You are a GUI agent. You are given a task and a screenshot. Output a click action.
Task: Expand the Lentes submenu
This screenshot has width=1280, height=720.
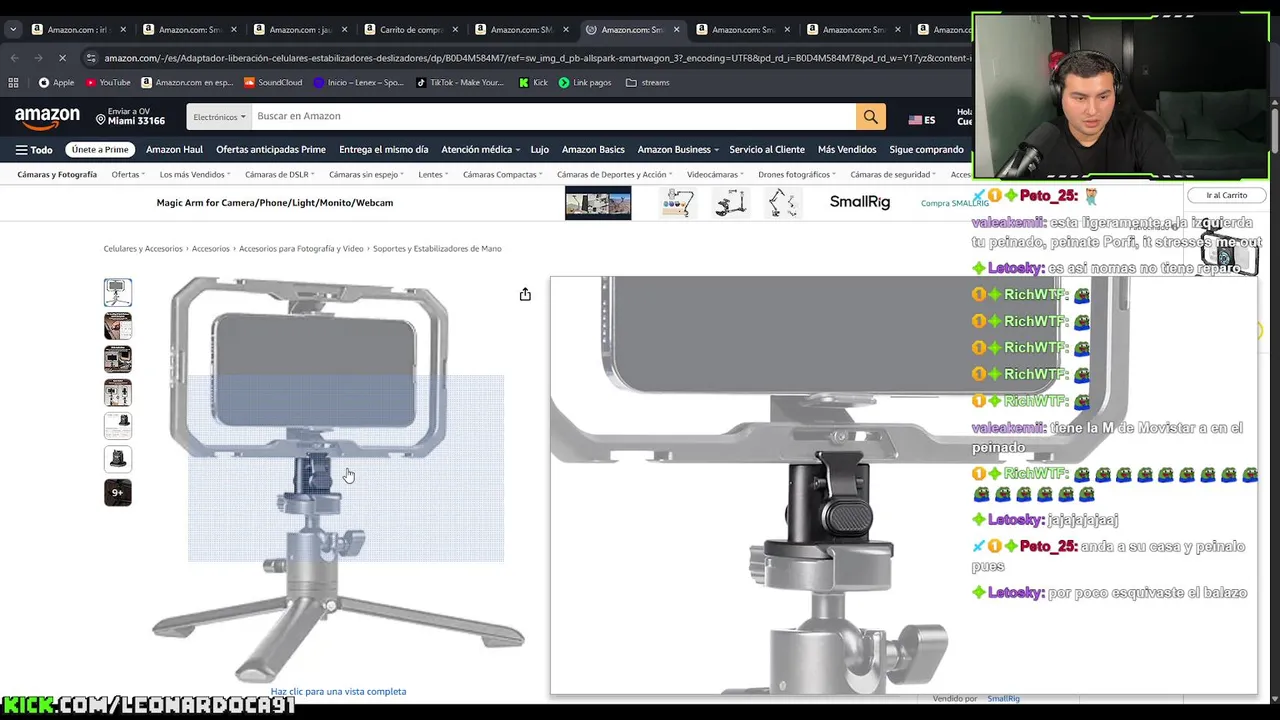point(434,175)
